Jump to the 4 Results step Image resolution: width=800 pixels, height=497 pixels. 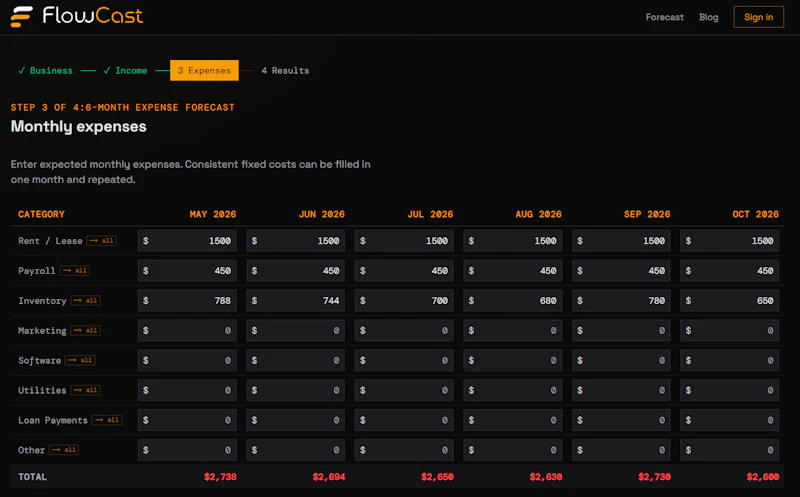pyautogui.click(x=285, y=70)
